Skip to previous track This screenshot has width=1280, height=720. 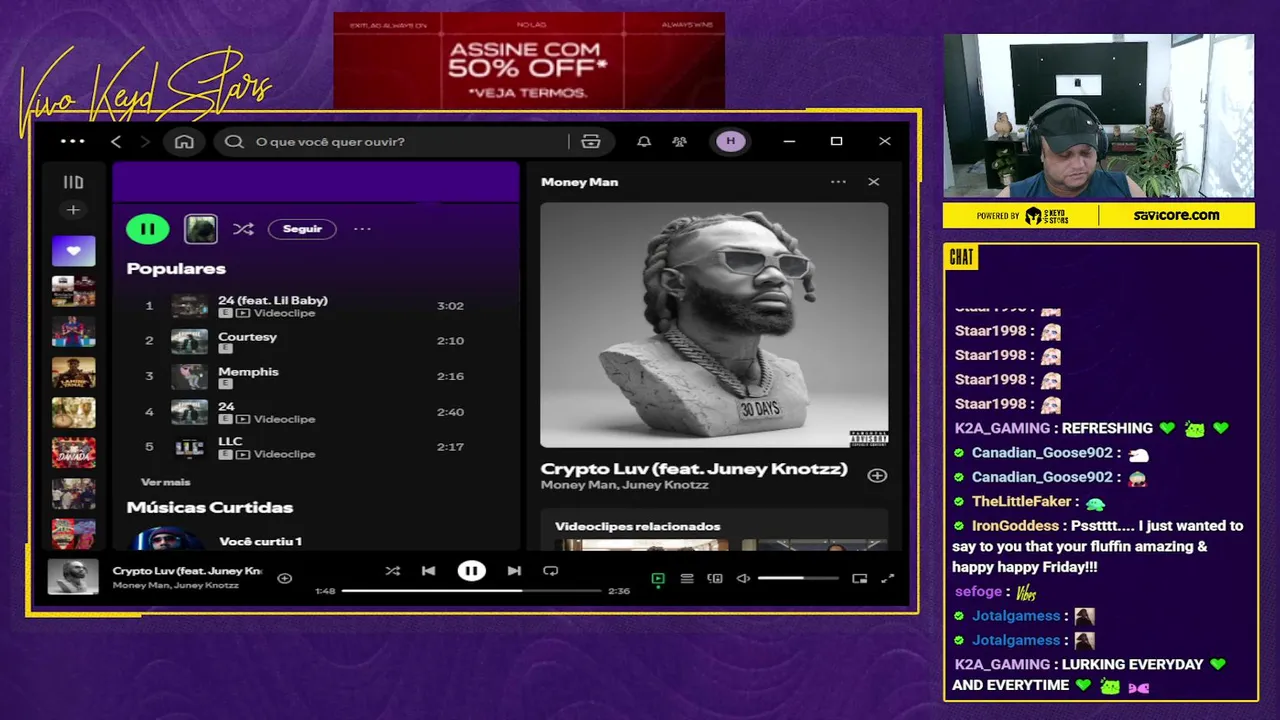(x=428, y=571)
